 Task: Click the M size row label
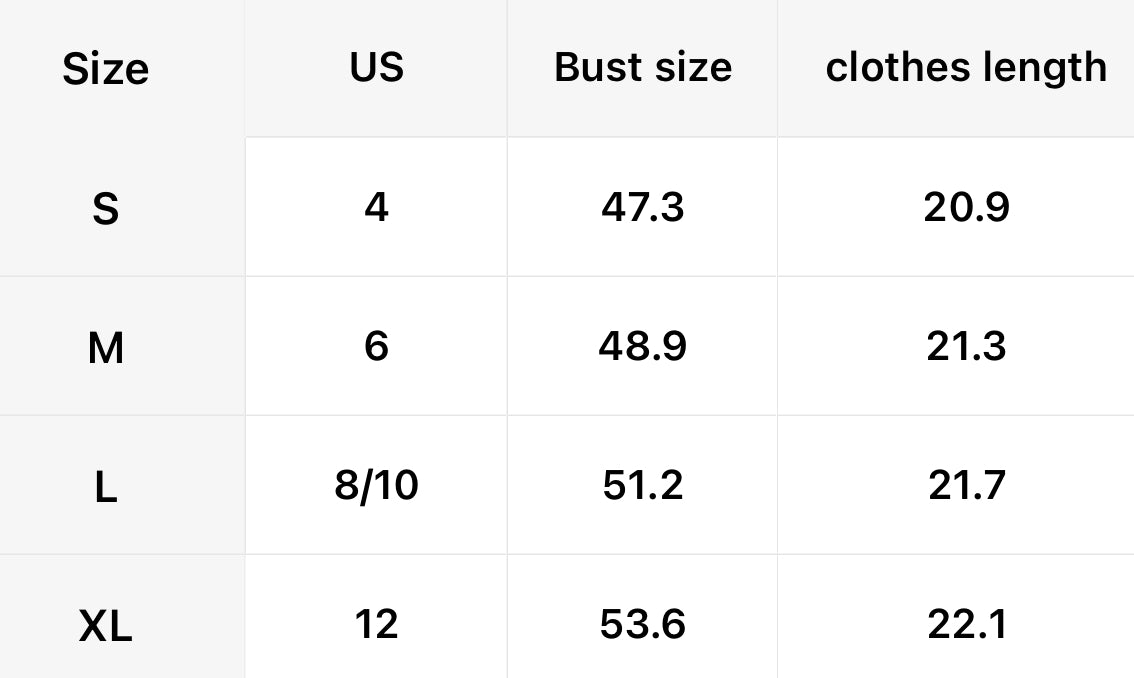pyautogui.click(x=105, y=348)
